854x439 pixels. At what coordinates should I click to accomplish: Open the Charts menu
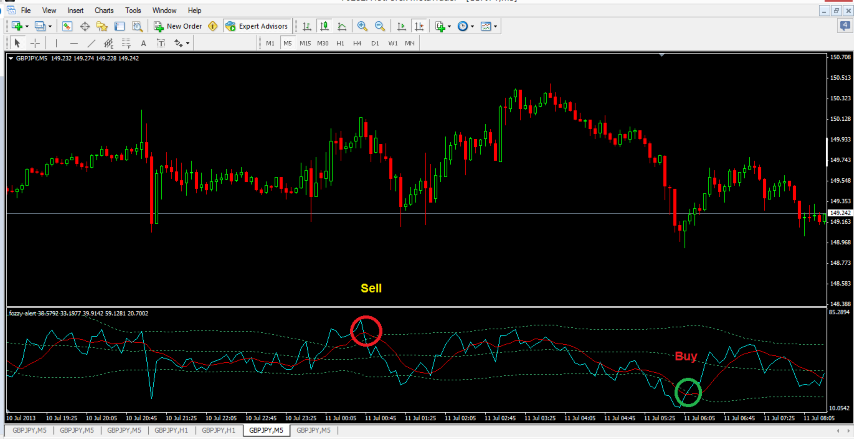(104, 10)
